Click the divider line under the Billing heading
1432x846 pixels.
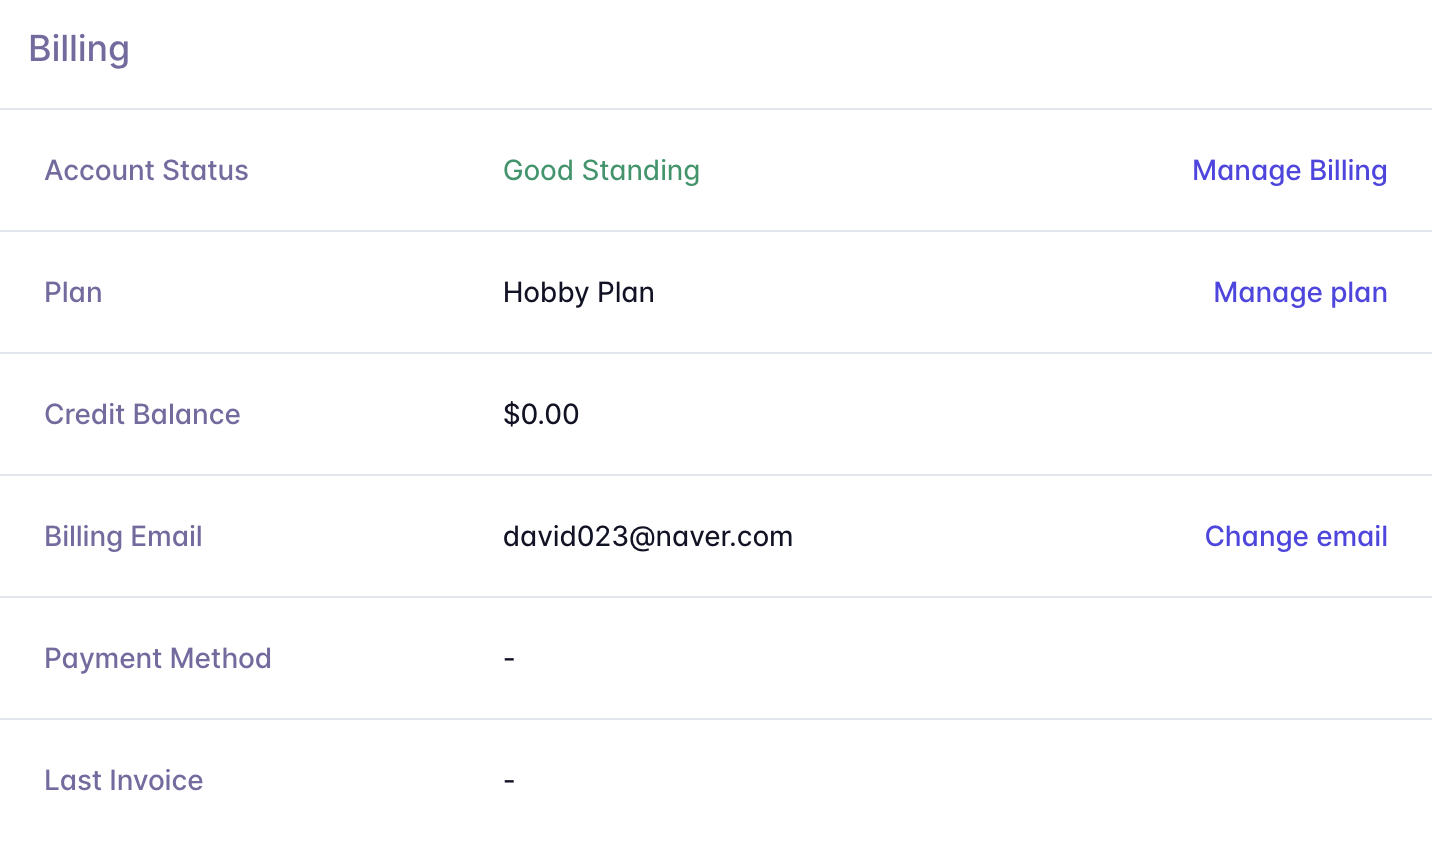pos(716,109)
